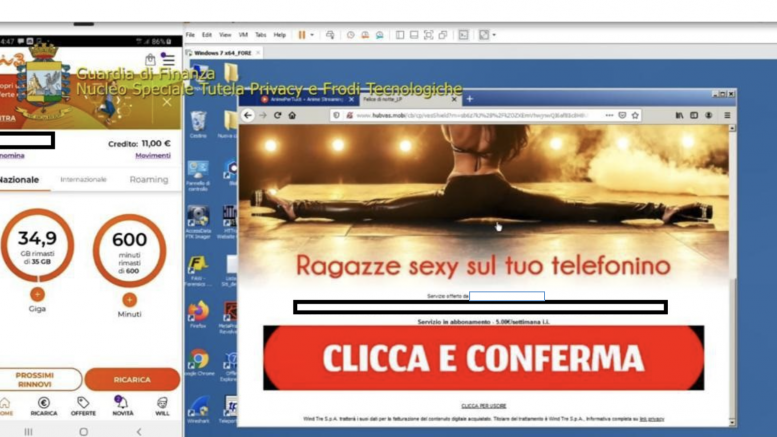Open the VM menu
This screenshot has width=777, height=437.
[x=243, y=35]
